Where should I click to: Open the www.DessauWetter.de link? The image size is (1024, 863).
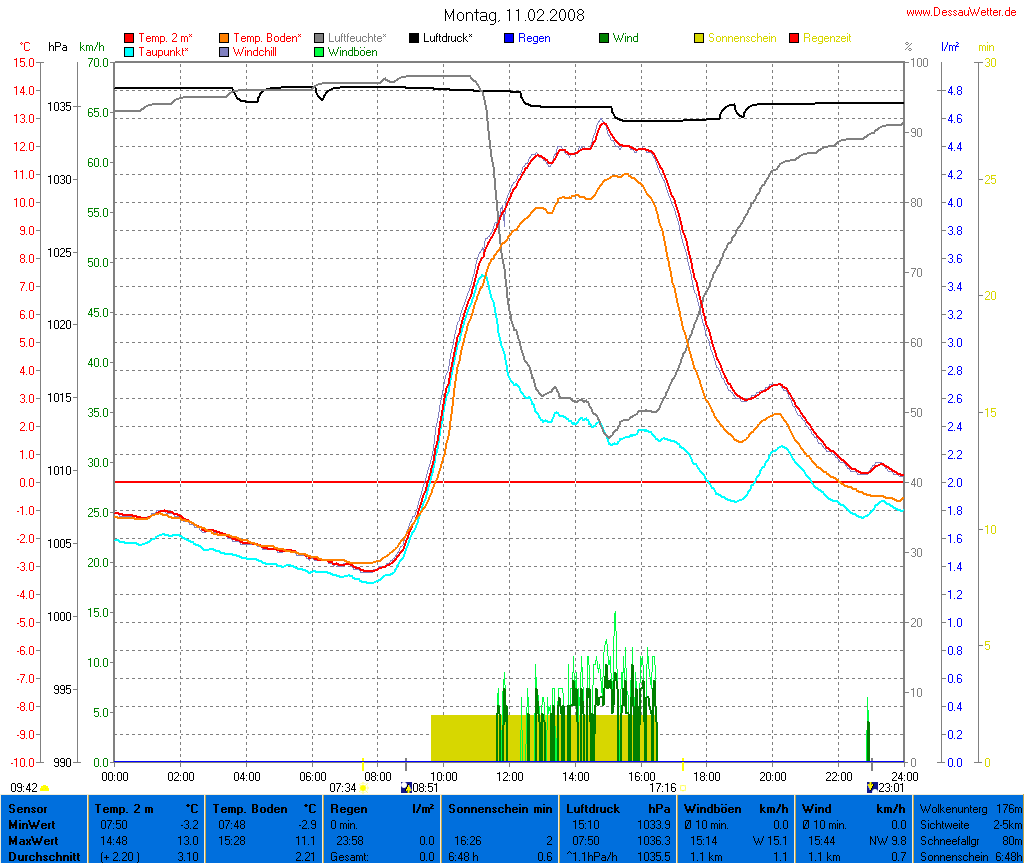pyautogui.click(x=963, y=12)
